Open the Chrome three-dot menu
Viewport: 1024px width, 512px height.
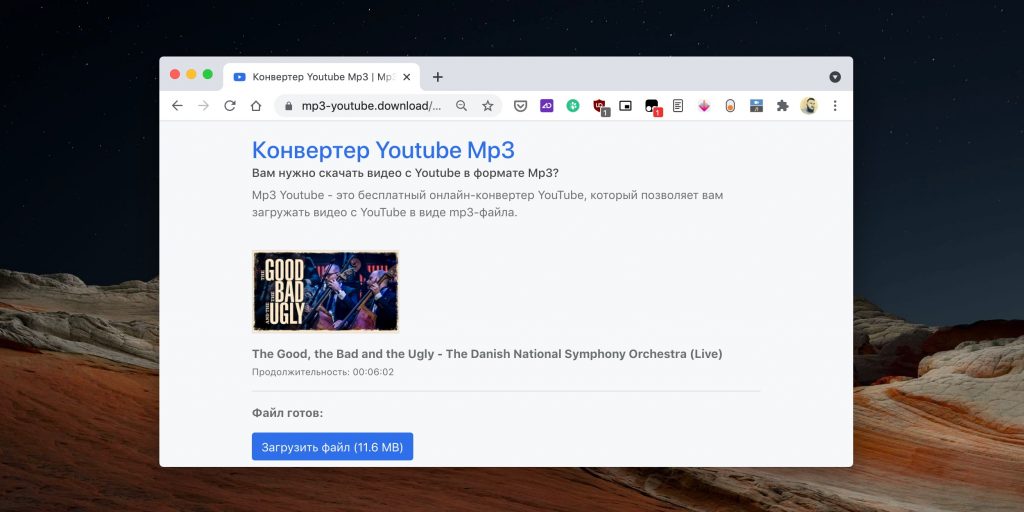(835, 106)
